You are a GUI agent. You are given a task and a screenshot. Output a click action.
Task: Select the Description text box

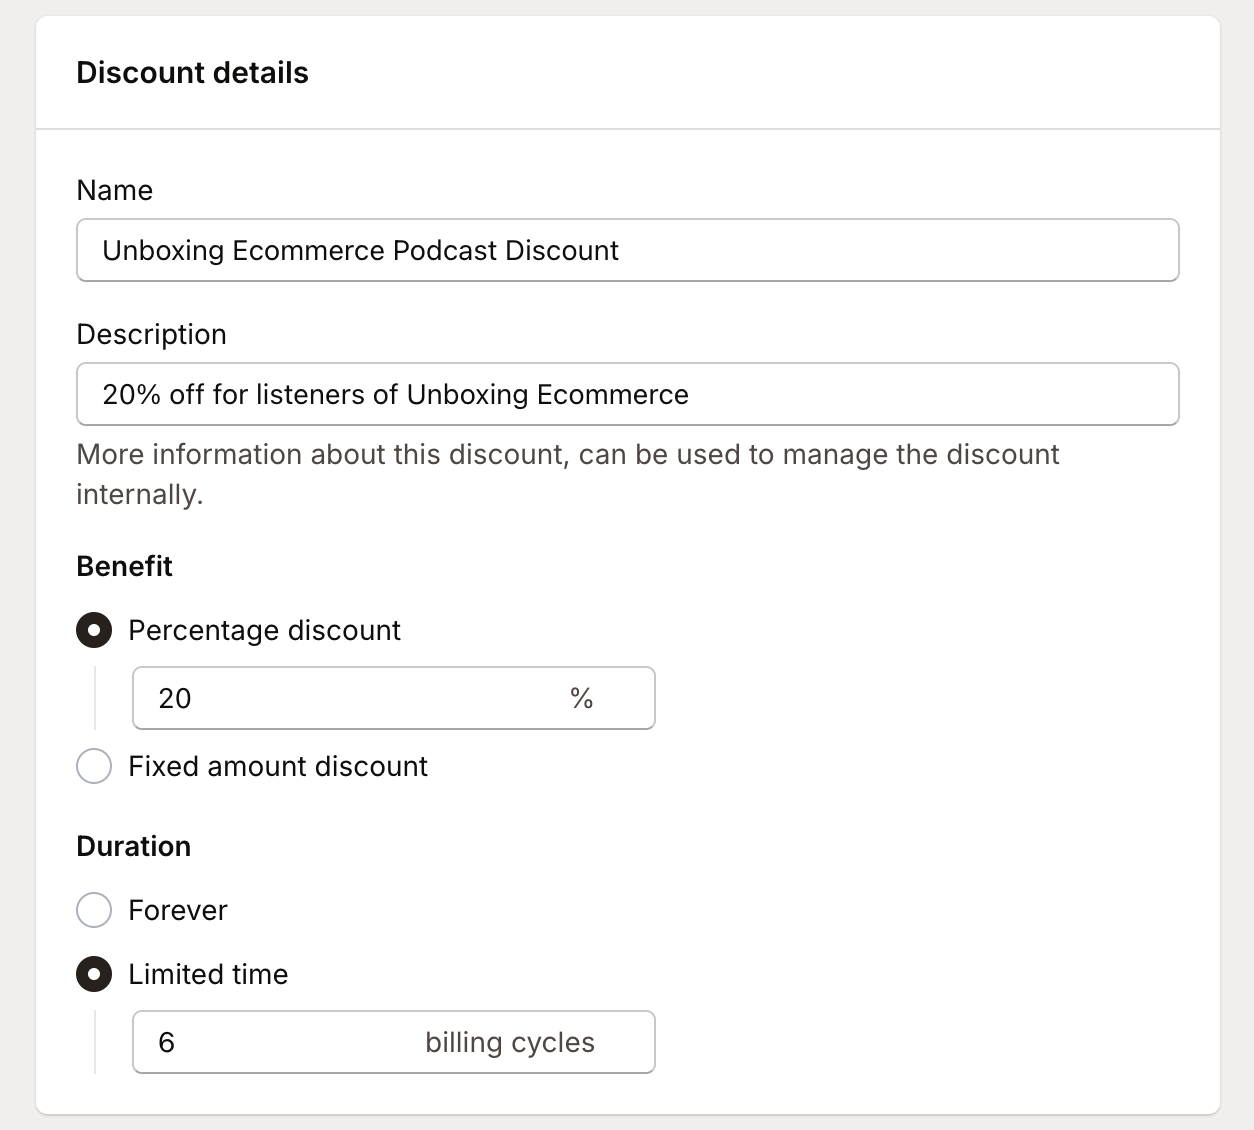[627, 394]
